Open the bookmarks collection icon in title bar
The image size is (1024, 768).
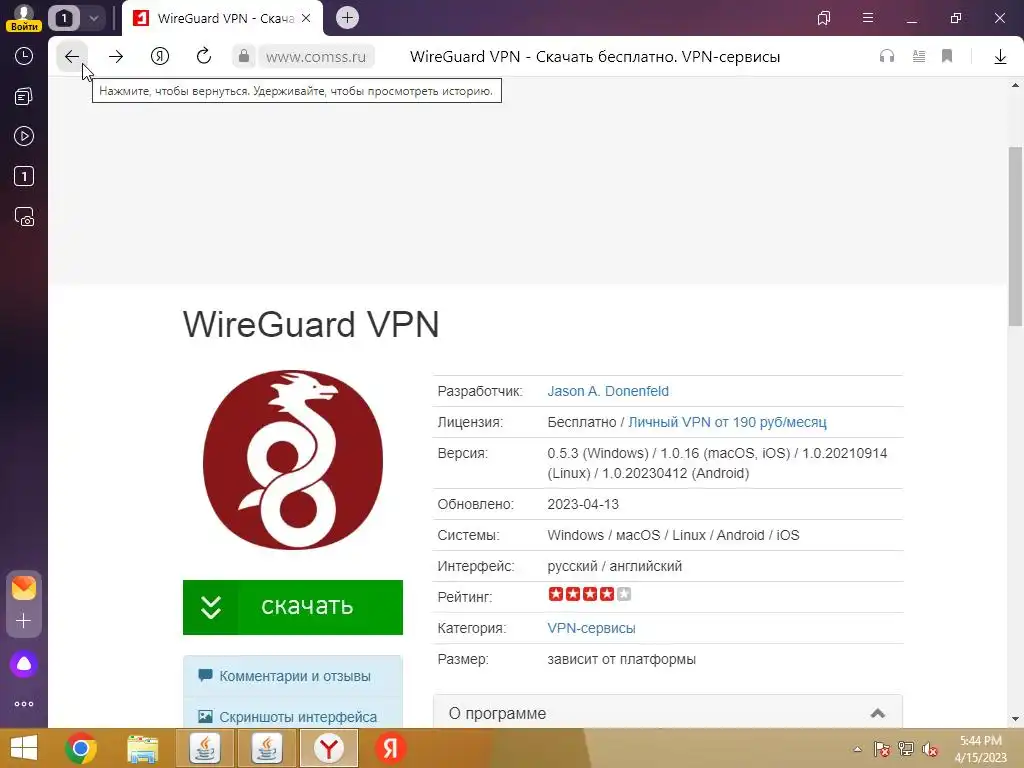824,18
